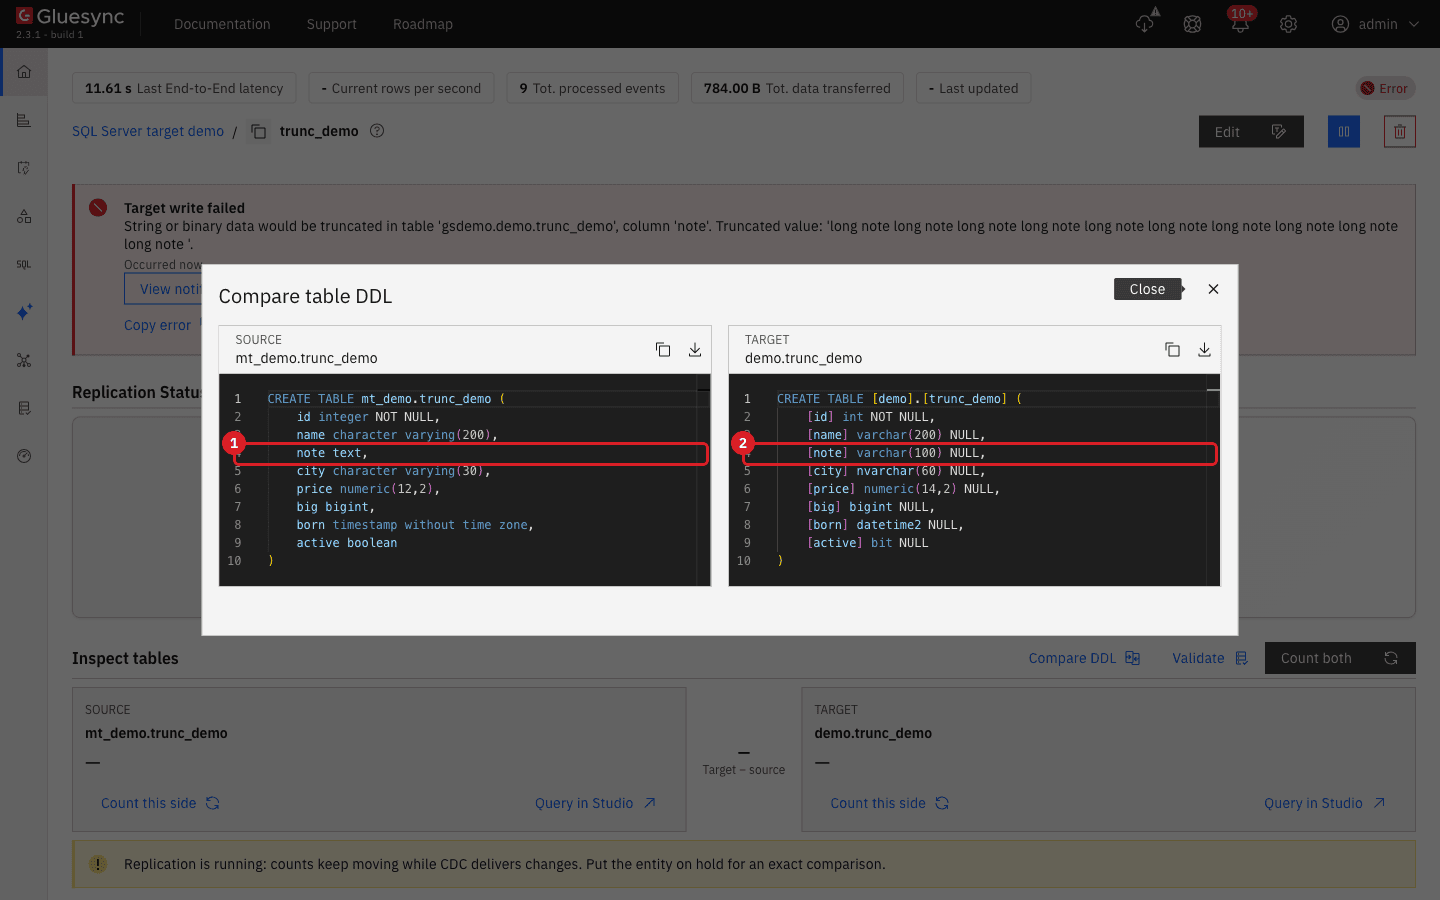Click the Compare DDL link
This screenshot has height=900, width=1440.
pos(1084,658)
